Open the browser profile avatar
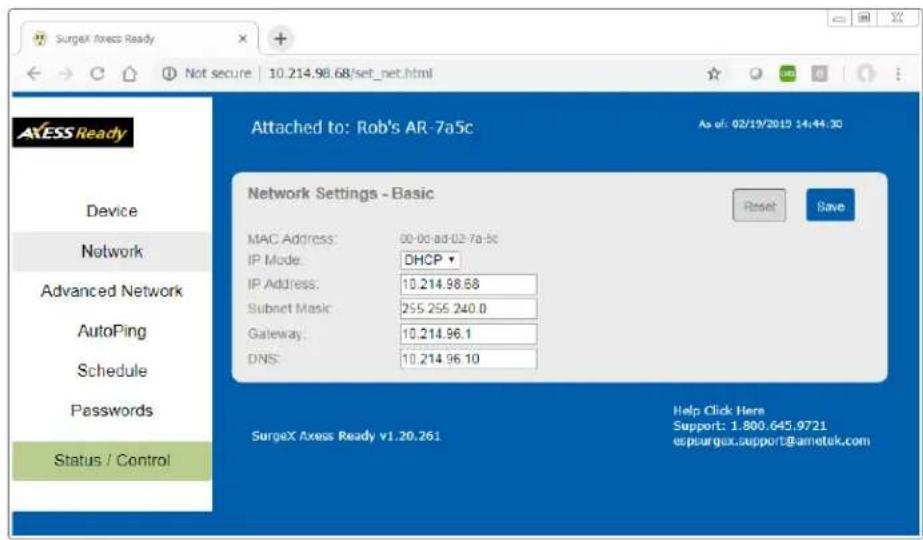923x540 pixels. [x=865, y=74]
